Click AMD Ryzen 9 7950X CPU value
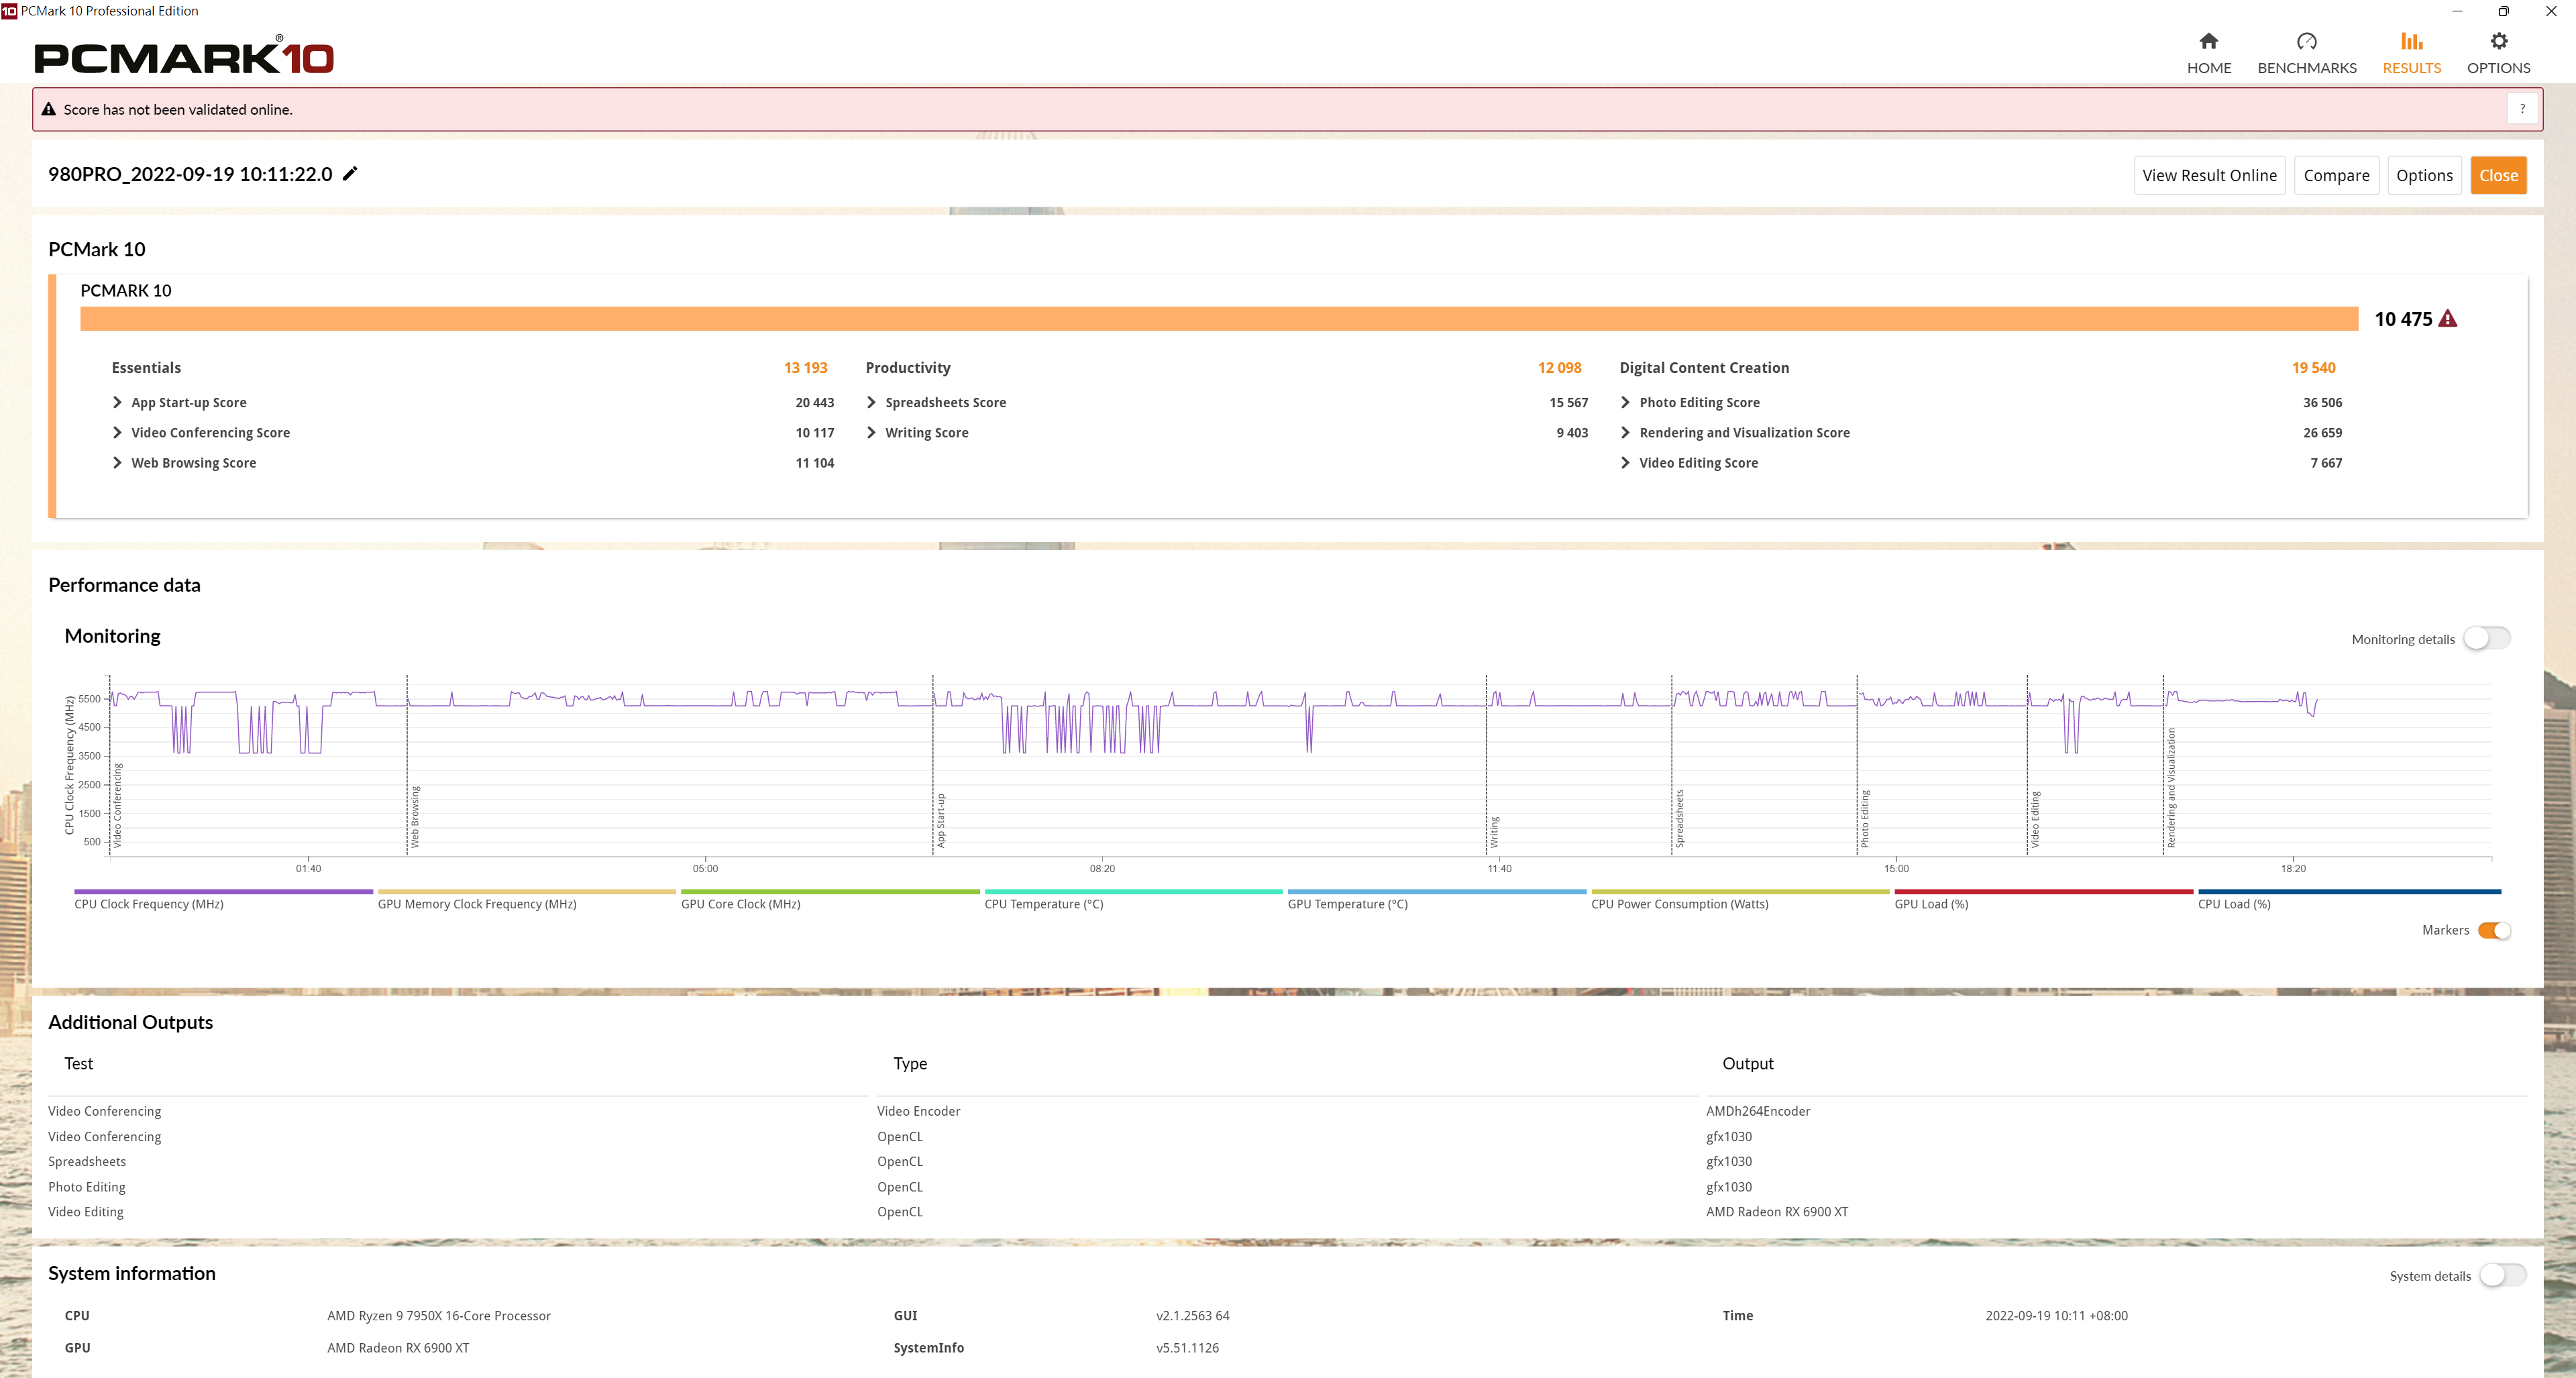The height and width of the screenshot is (1378, 2576). [438, 1315]
